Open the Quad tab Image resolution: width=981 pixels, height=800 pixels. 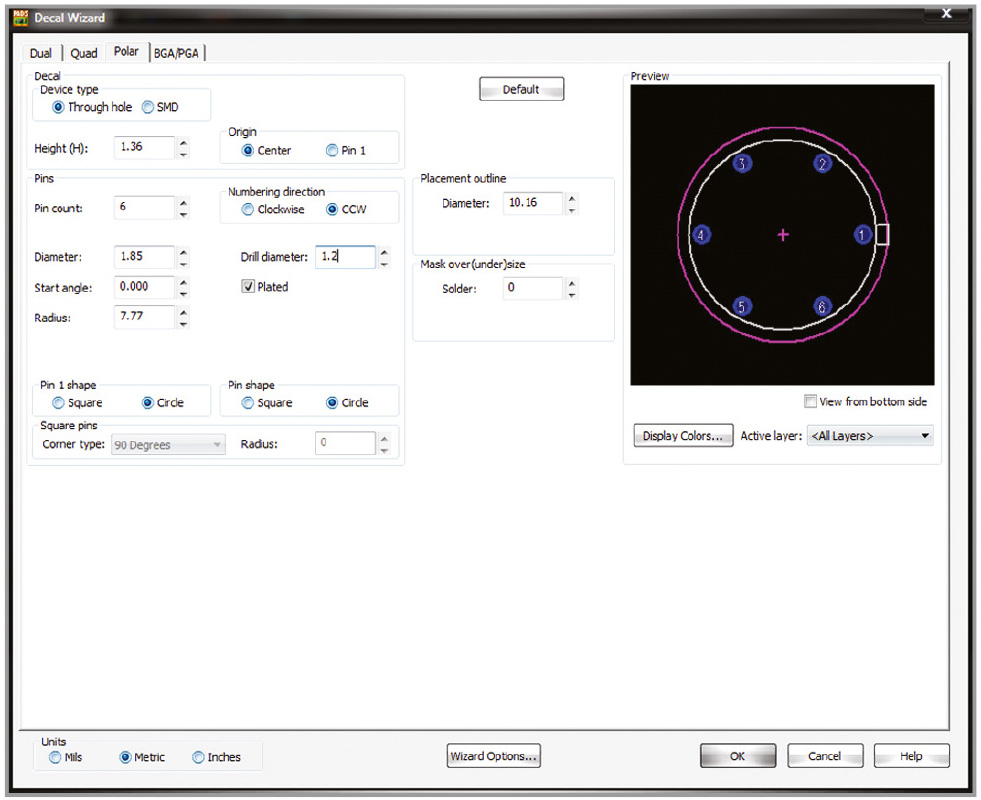tap(84, 53)
